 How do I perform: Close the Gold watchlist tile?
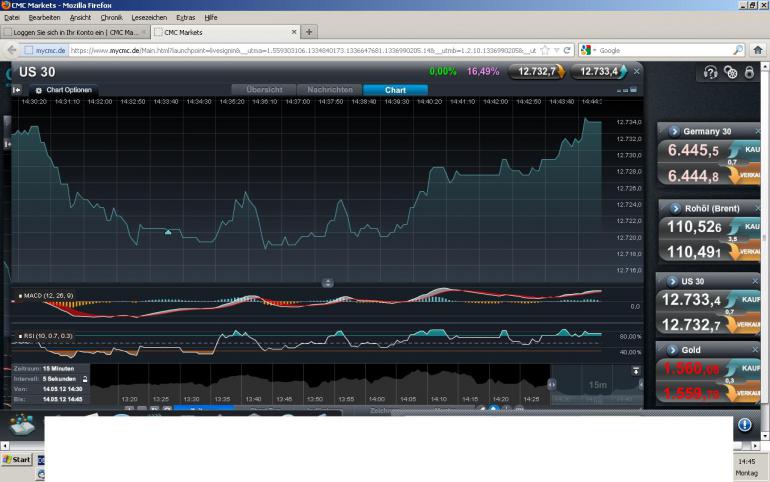tap(755, 350)
